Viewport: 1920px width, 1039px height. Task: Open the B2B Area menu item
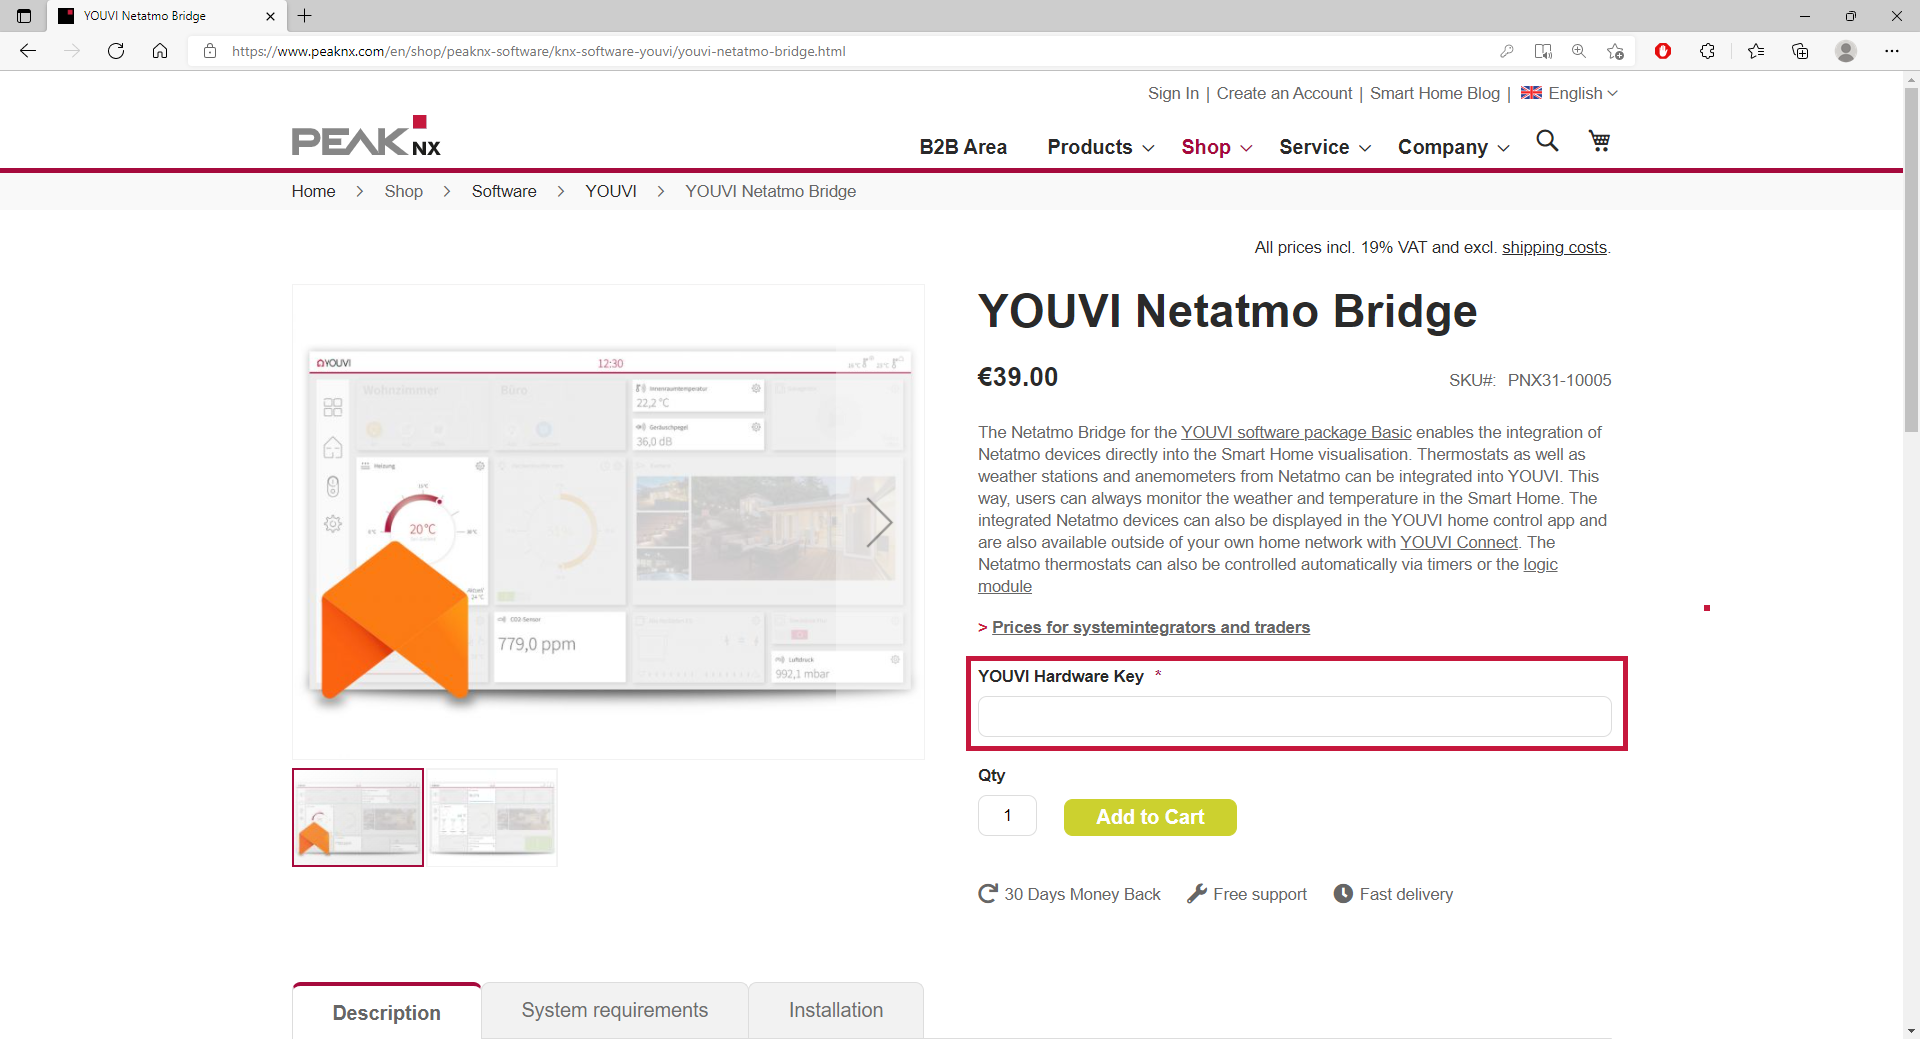click(x=963, y=147)
